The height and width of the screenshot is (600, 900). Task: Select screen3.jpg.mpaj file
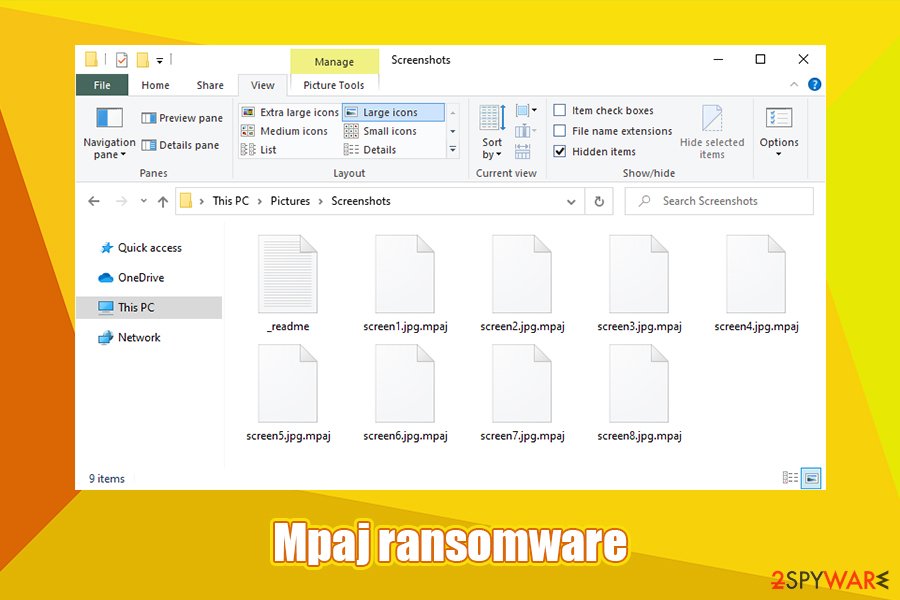[639, 284]
